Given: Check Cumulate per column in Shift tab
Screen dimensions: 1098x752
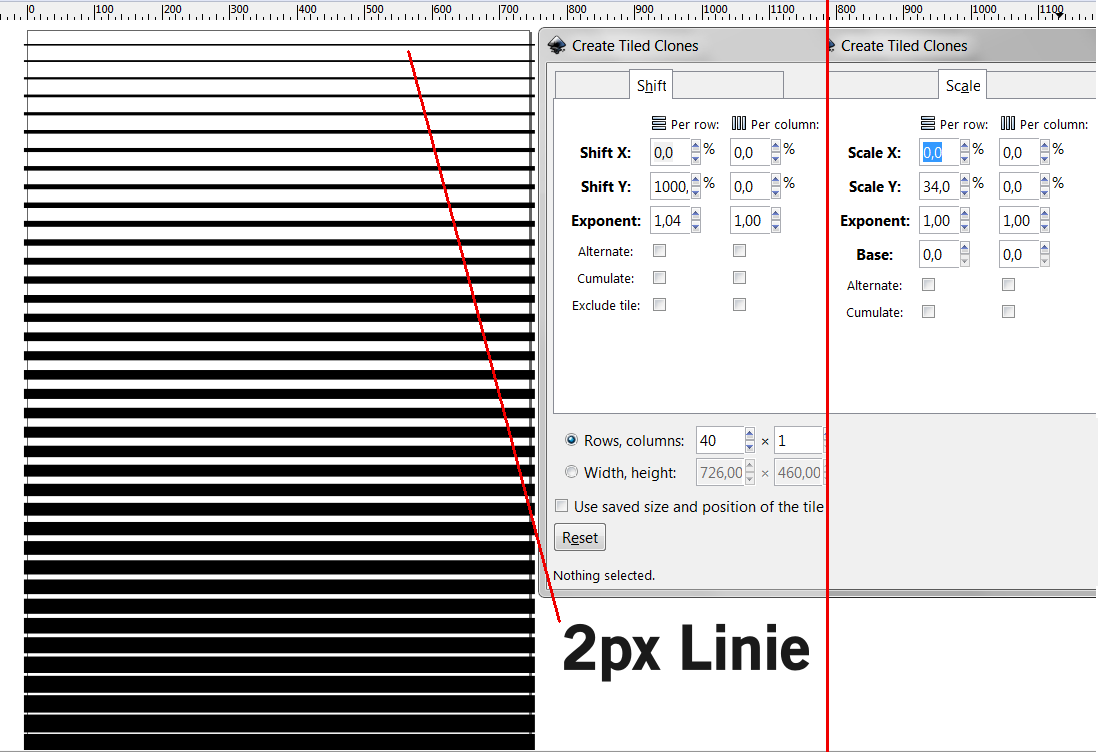Looking at the screenshot, I should 739,277.
